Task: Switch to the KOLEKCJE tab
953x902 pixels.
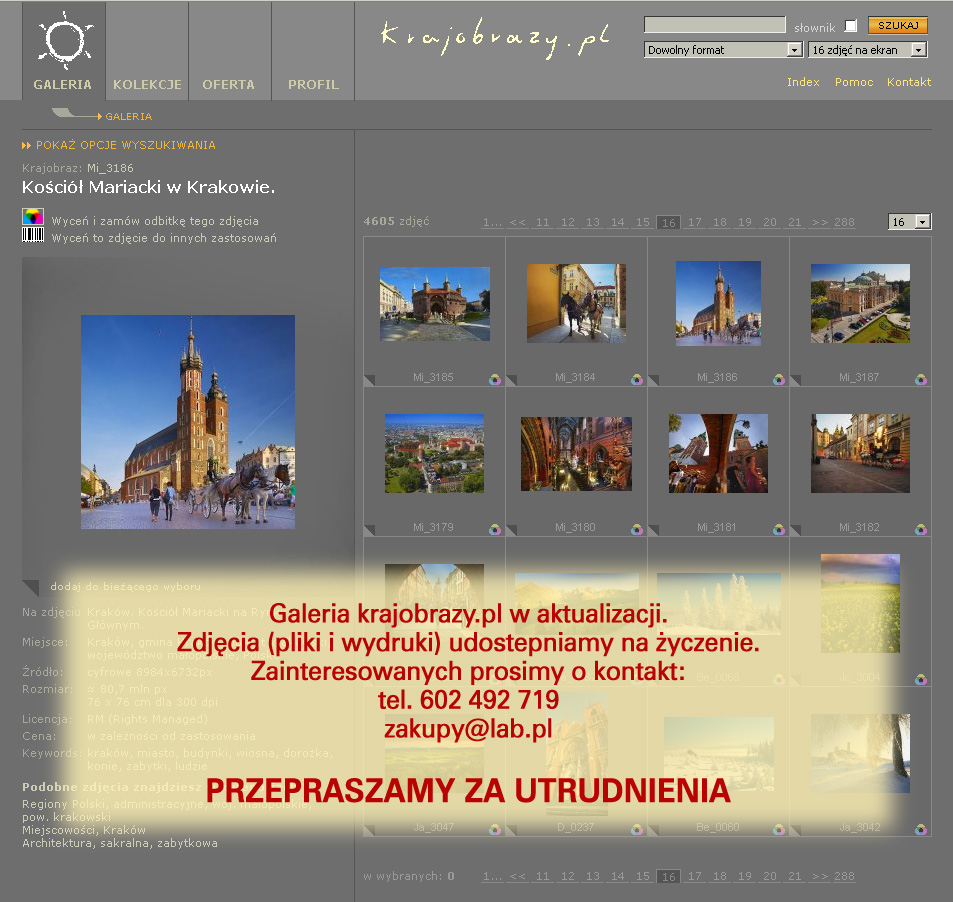Action: pos(147,85)
